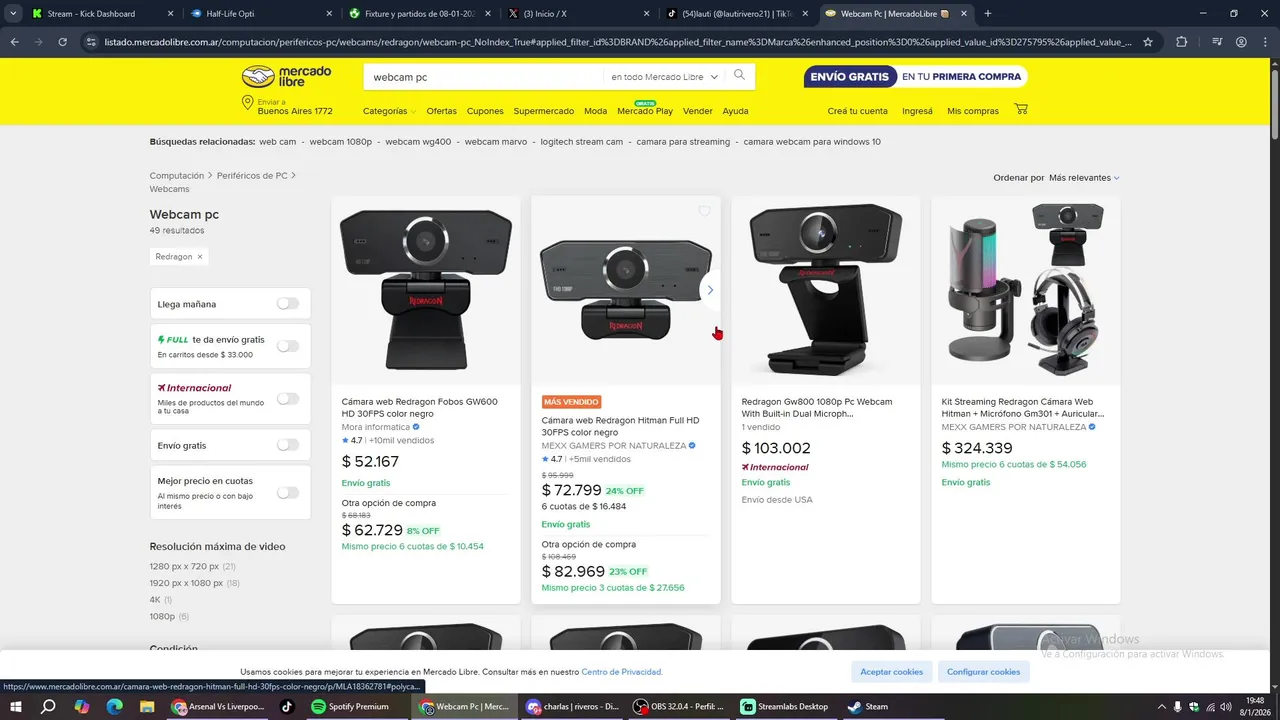Viewport: 1280px width, 720px height.
Task: Click the search magnifier icon
Action: pos(739,76)
